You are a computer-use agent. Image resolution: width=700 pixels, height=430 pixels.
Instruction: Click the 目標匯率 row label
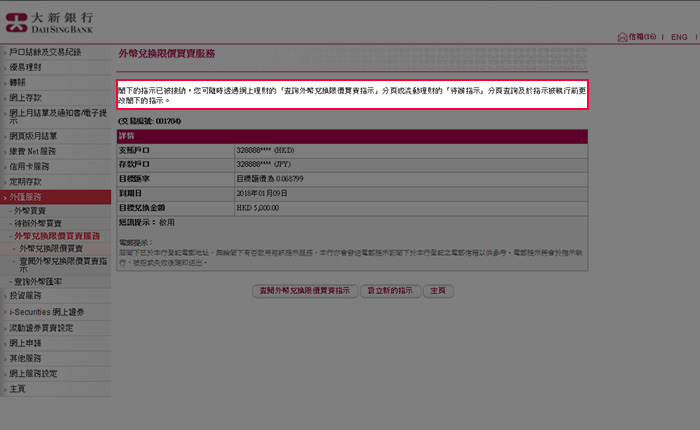coord(134,179)
